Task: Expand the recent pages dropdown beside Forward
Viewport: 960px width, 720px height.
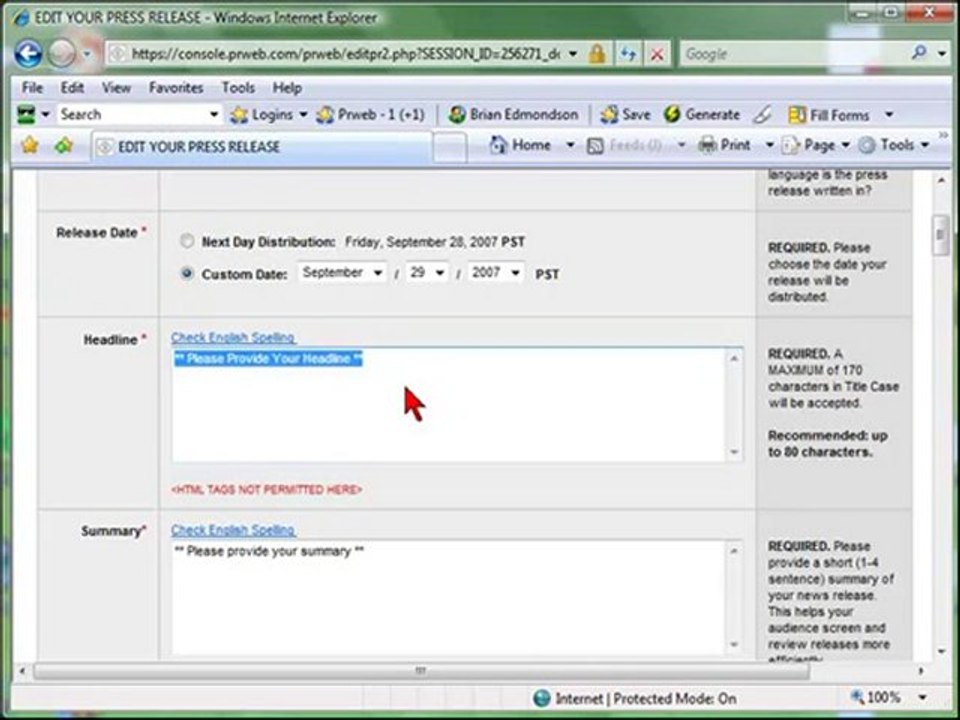Action: coord(86,54)
